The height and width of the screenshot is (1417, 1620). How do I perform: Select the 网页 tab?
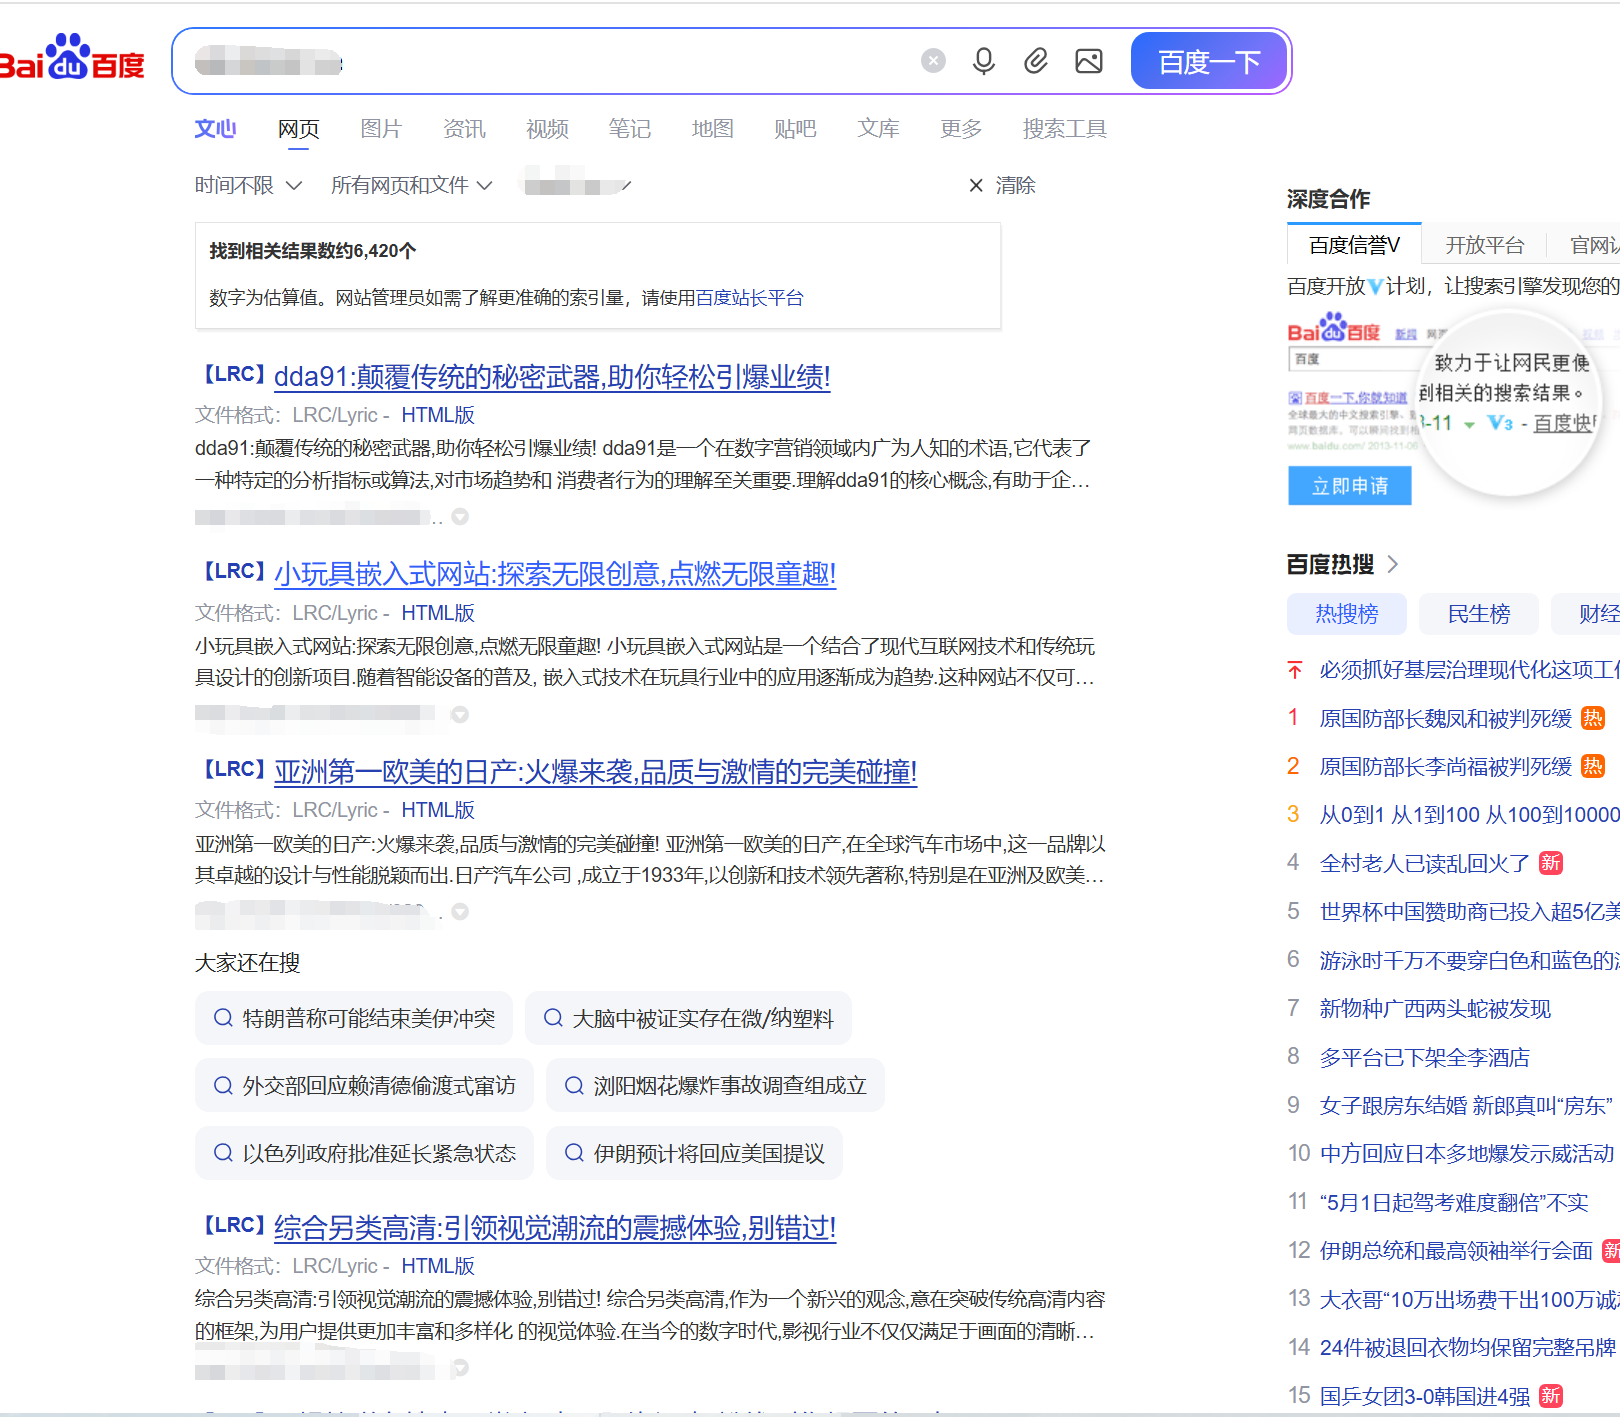coord(298,129)
